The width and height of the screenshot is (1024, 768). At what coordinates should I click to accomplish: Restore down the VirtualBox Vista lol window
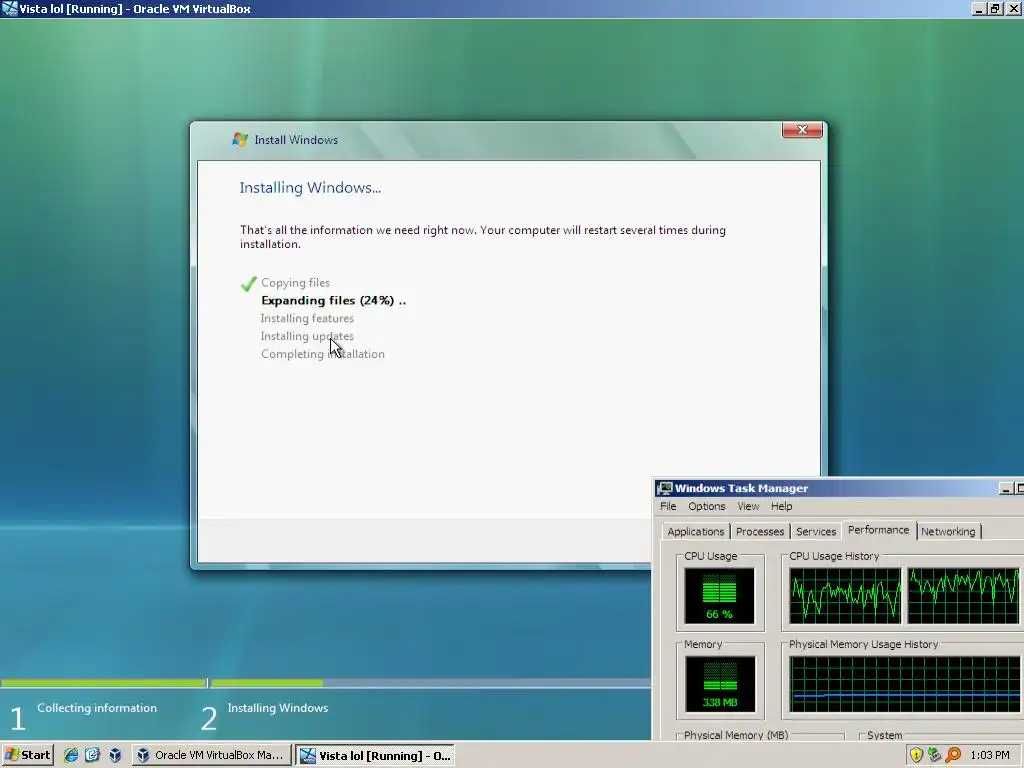pos(995,9)
